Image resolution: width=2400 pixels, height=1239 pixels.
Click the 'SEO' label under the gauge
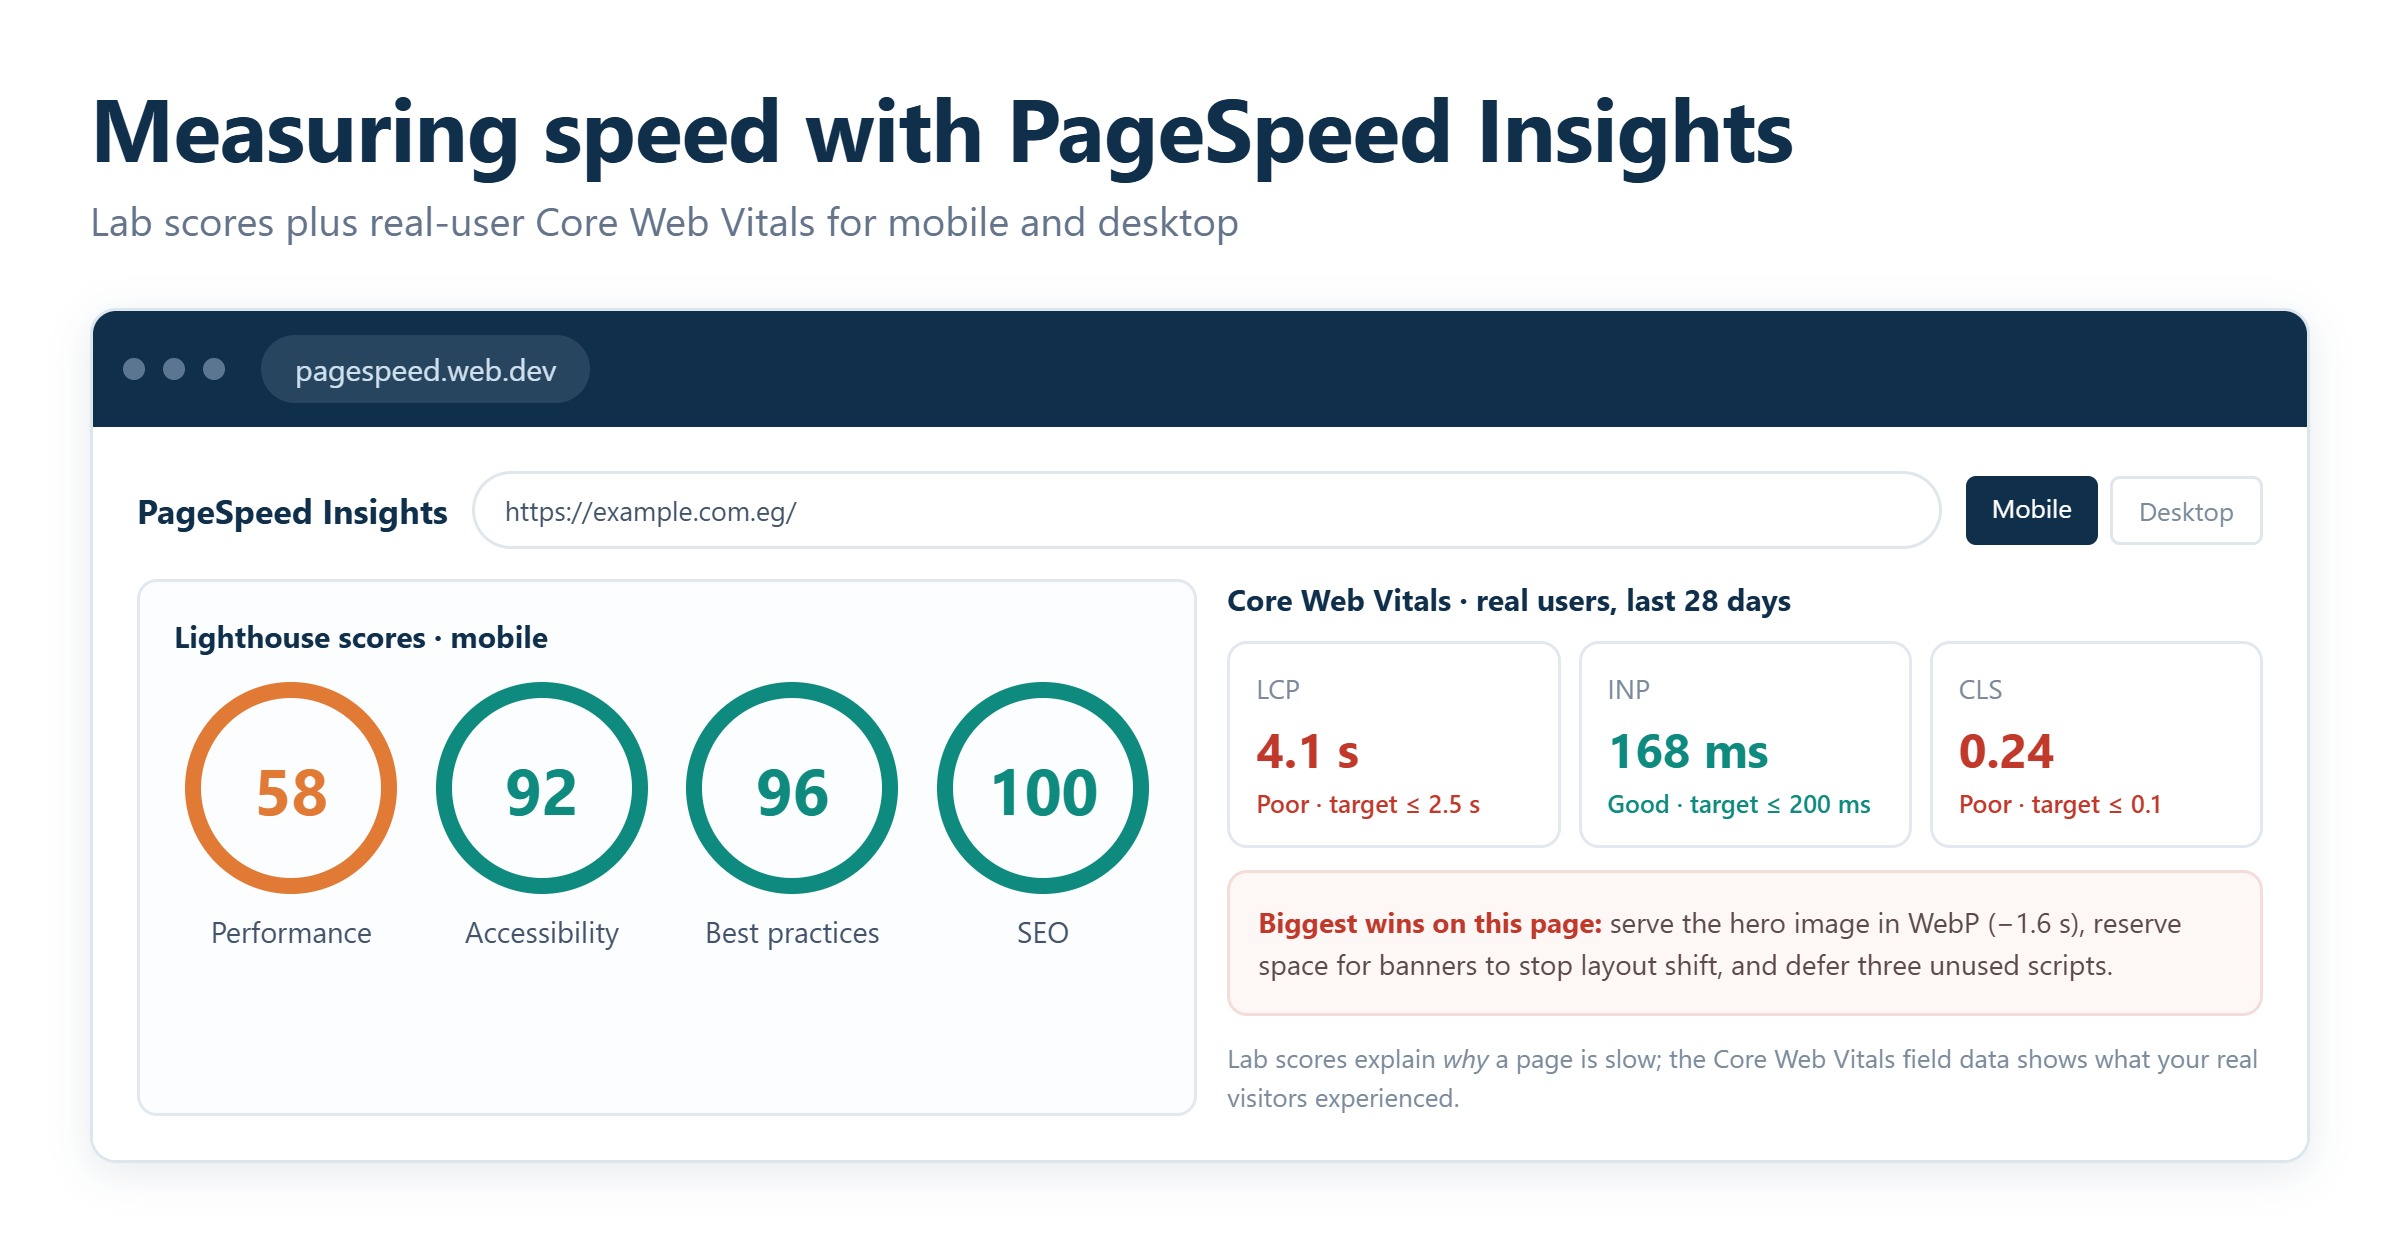pyautogui.click(x=1043, y=933)
